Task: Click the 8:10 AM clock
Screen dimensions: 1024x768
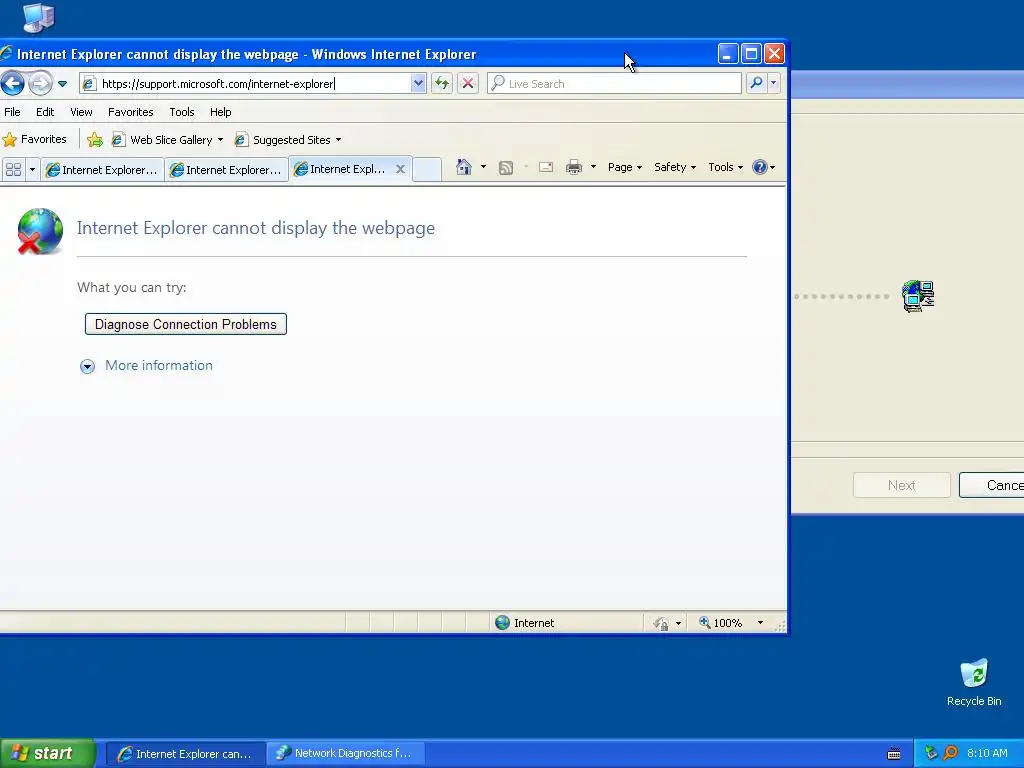Action: pos(987,754)
